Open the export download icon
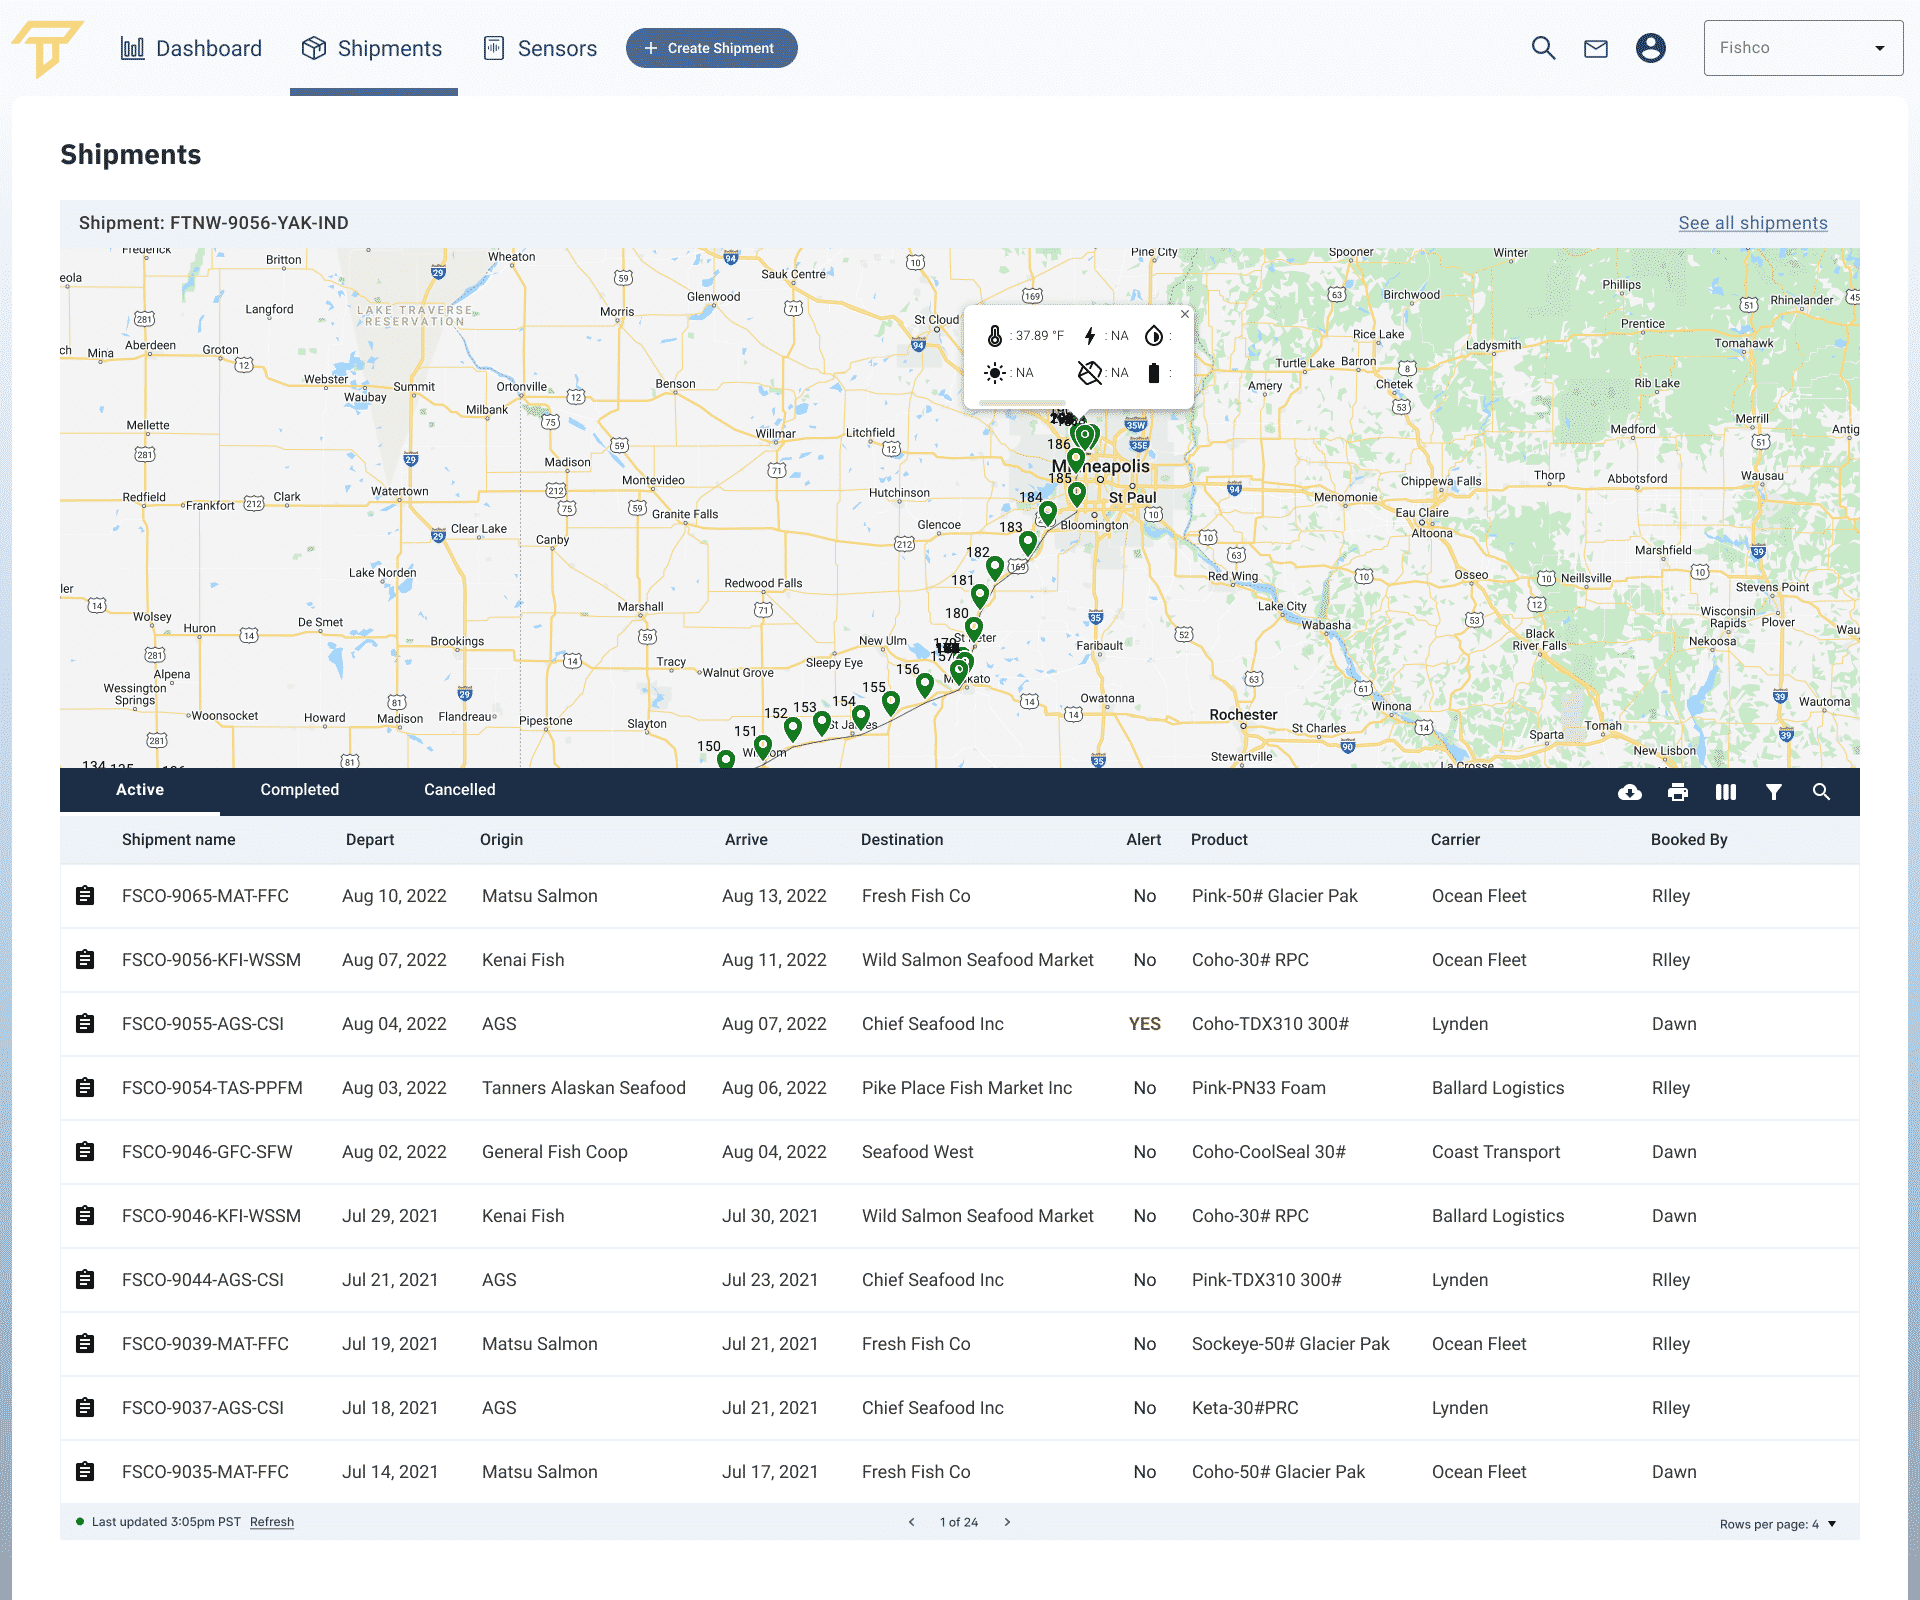The height and width of the screenshot is (1600, 1920). (1630, 791)
